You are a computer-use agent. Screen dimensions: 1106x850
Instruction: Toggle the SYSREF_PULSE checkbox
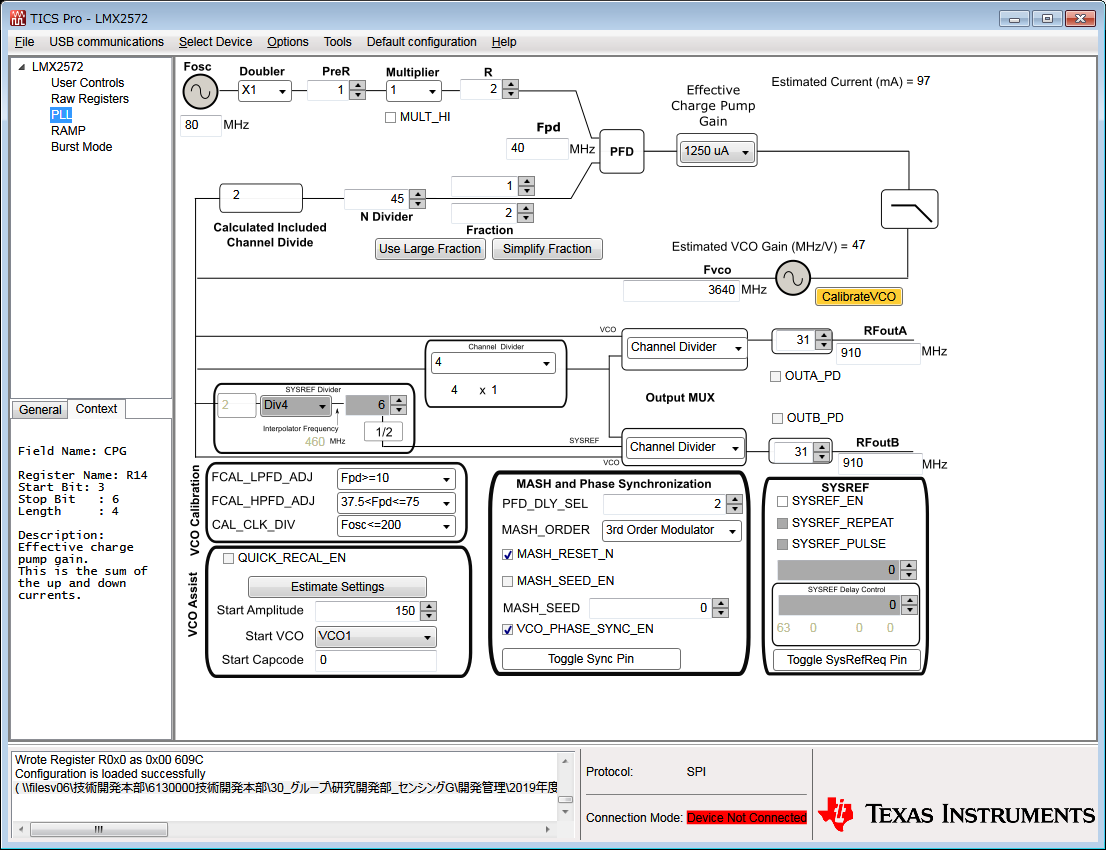point(782,544)
